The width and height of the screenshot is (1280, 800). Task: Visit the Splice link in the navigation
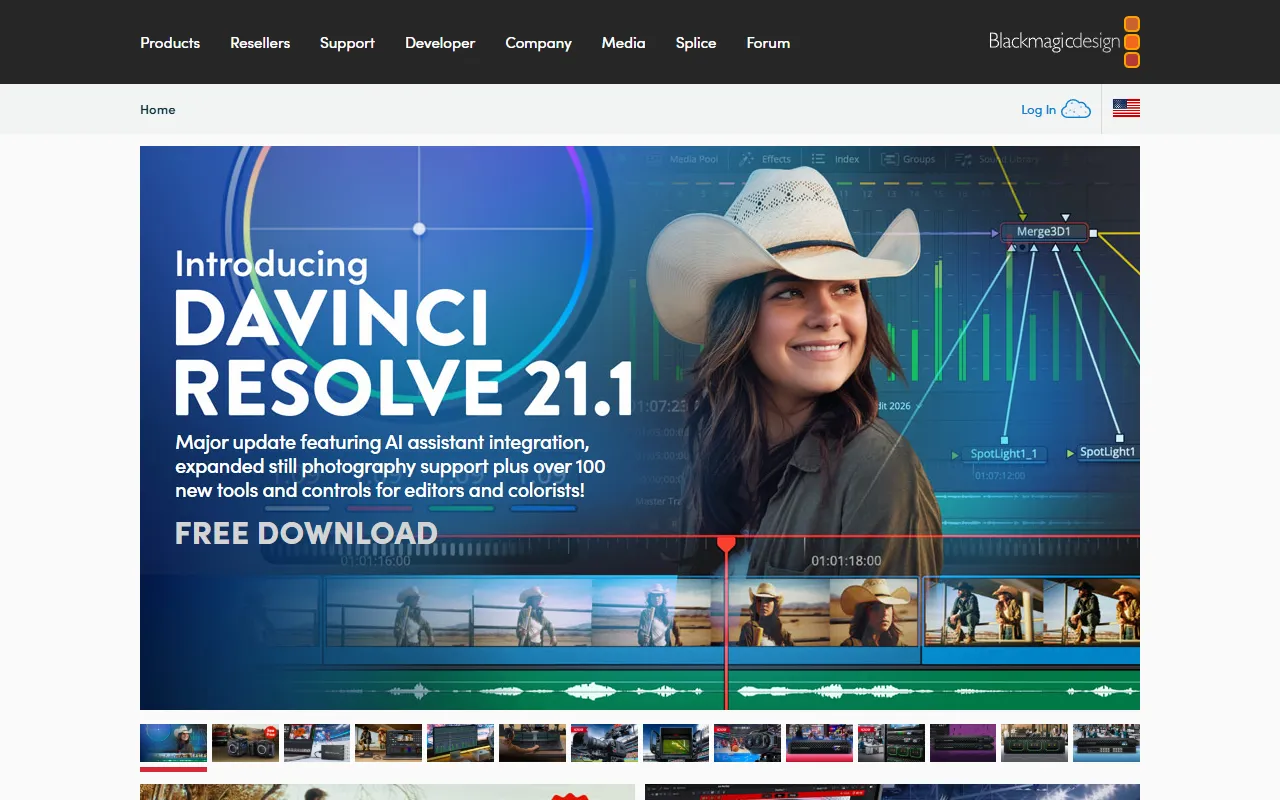[x=696, y=43]
